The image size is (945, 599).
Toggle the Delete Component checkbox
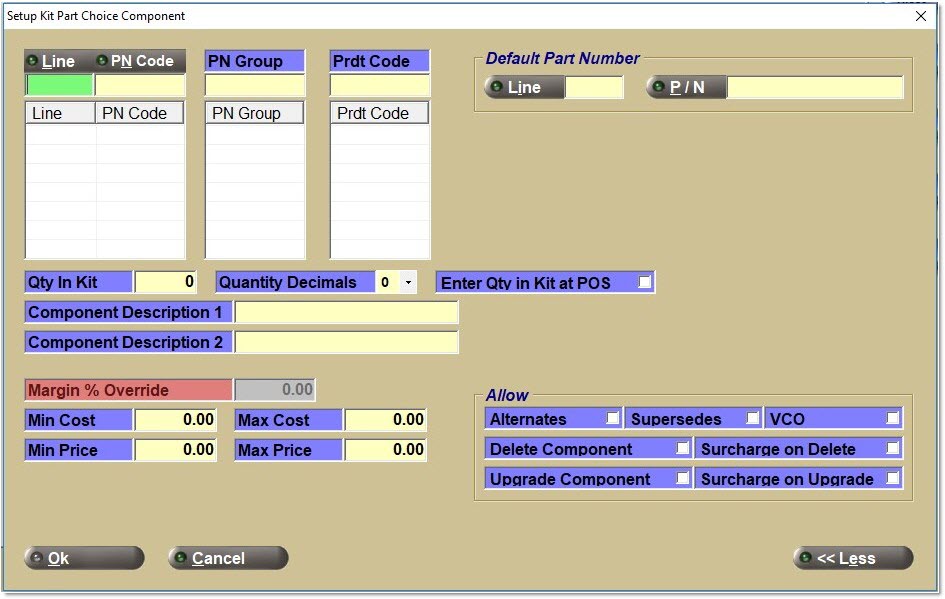coord(683,448)
